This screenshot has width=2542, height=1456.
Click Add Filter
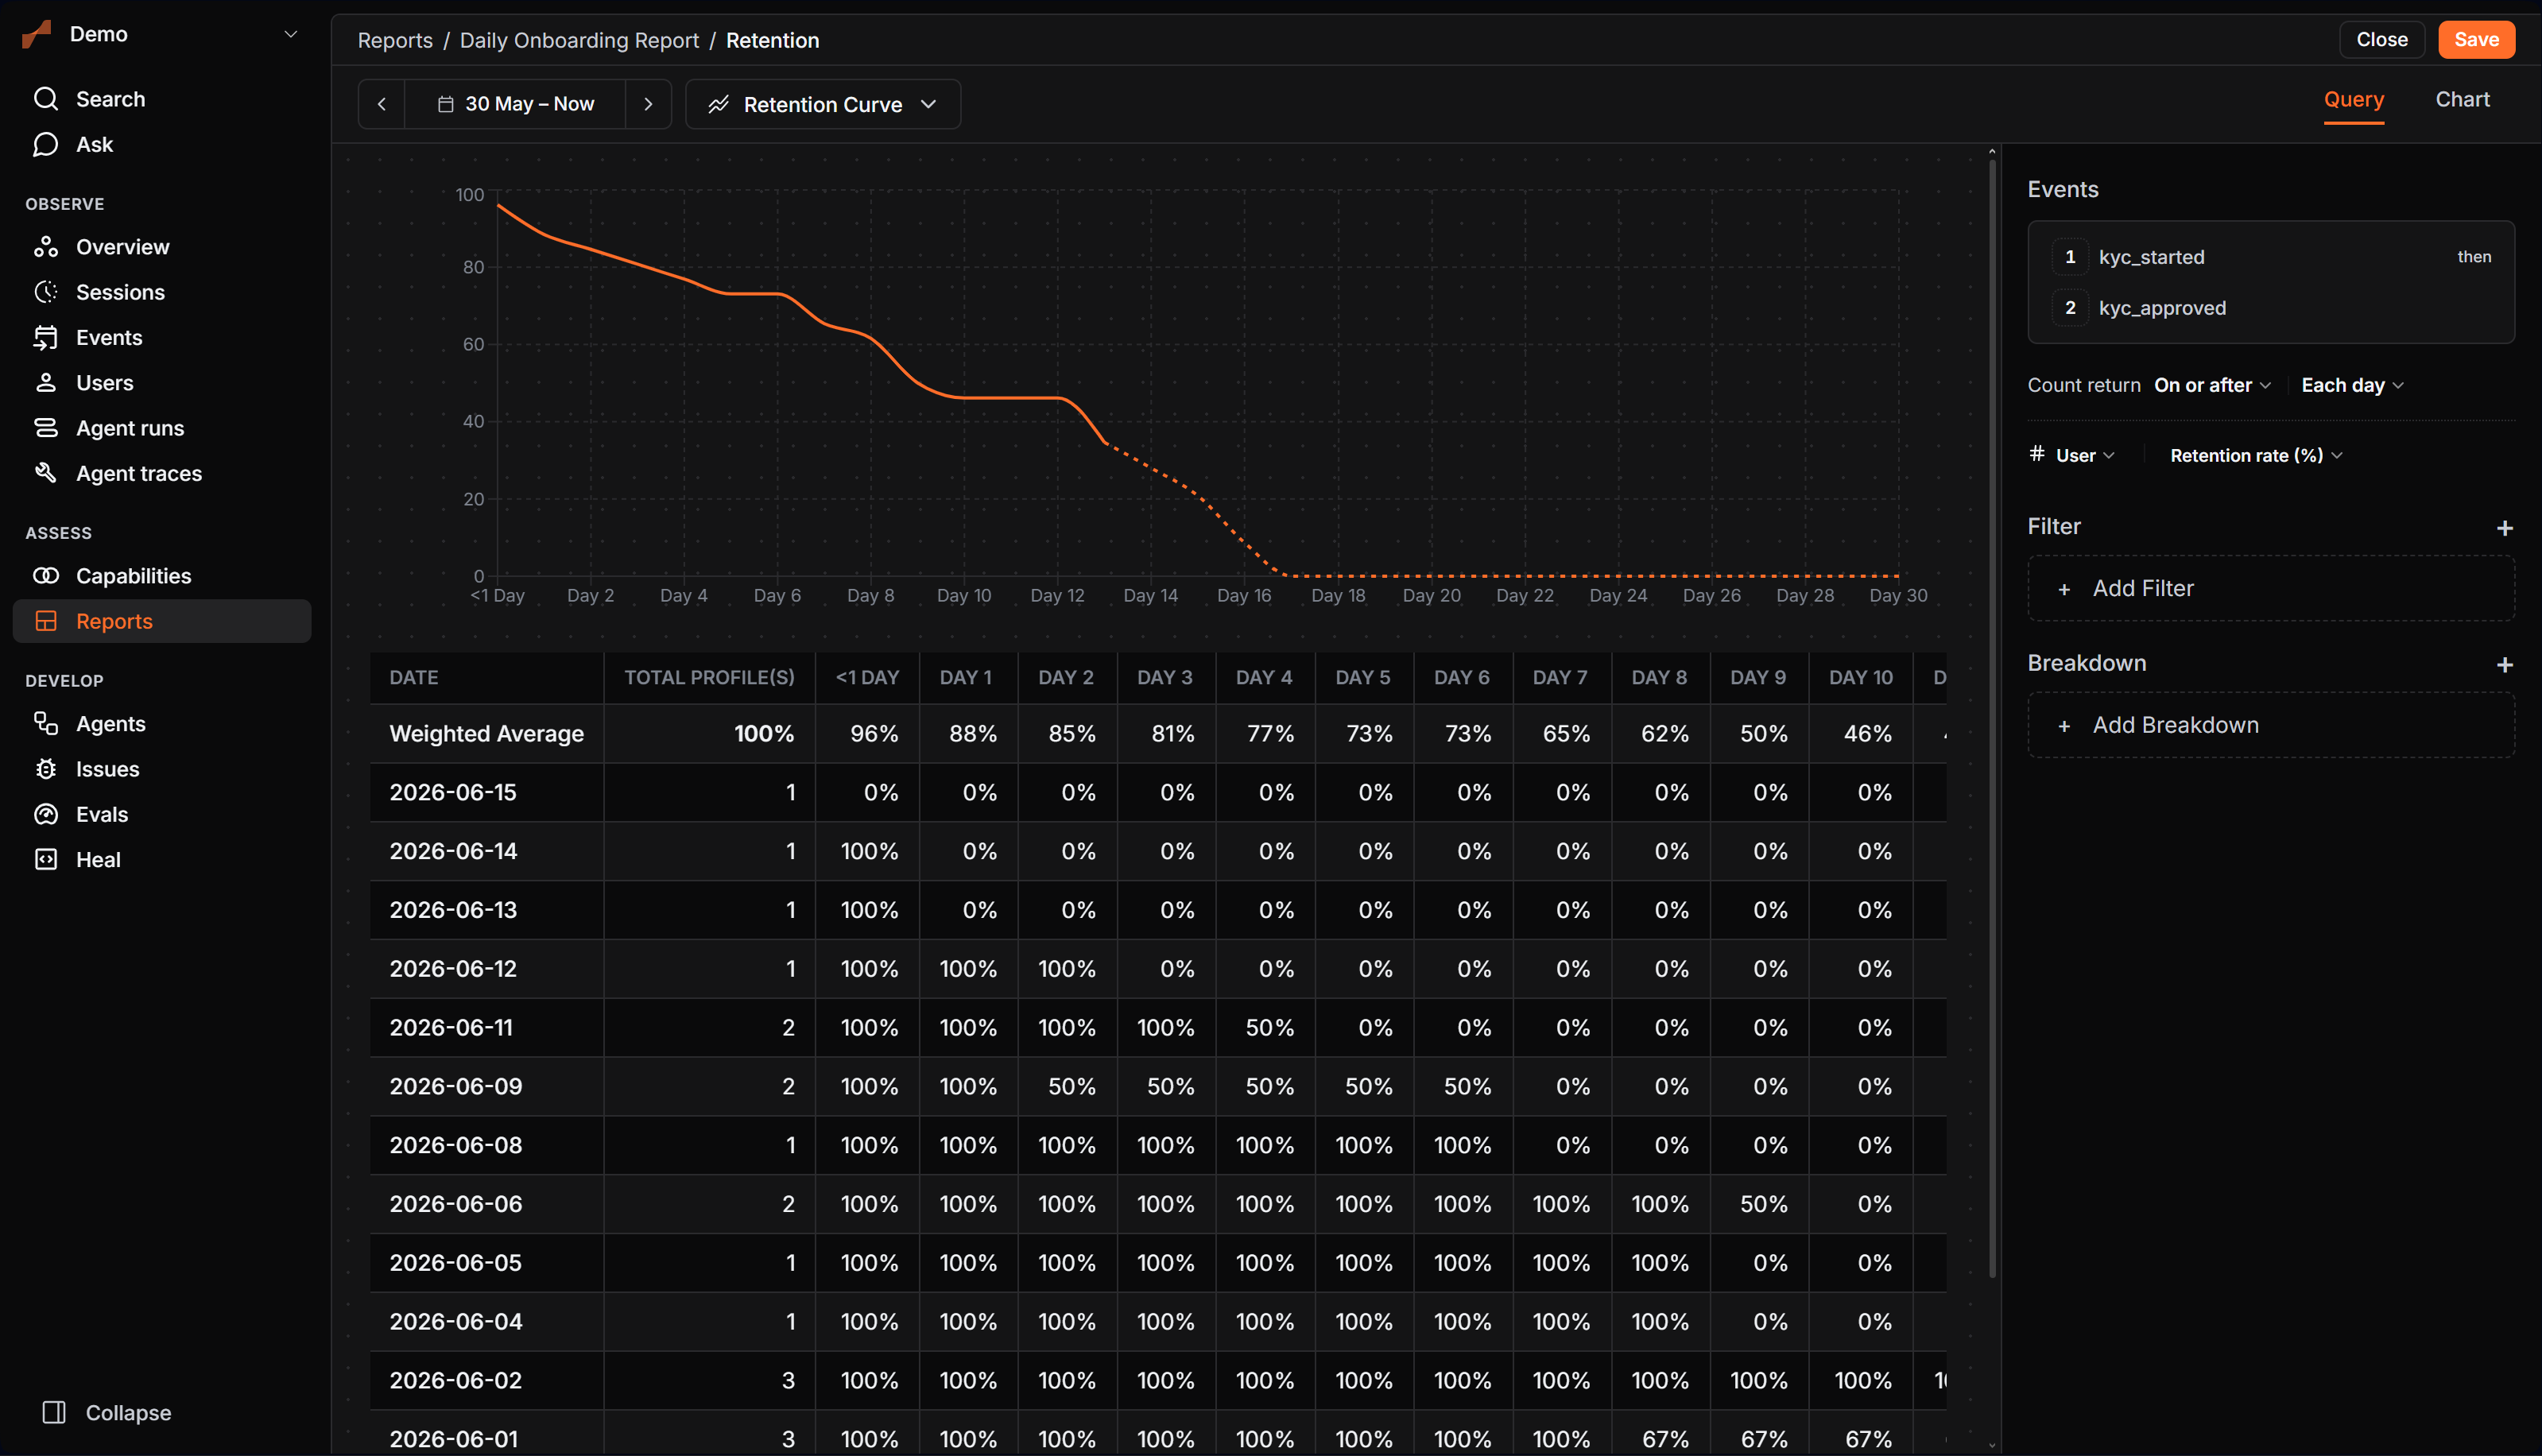pos(2270,589)
